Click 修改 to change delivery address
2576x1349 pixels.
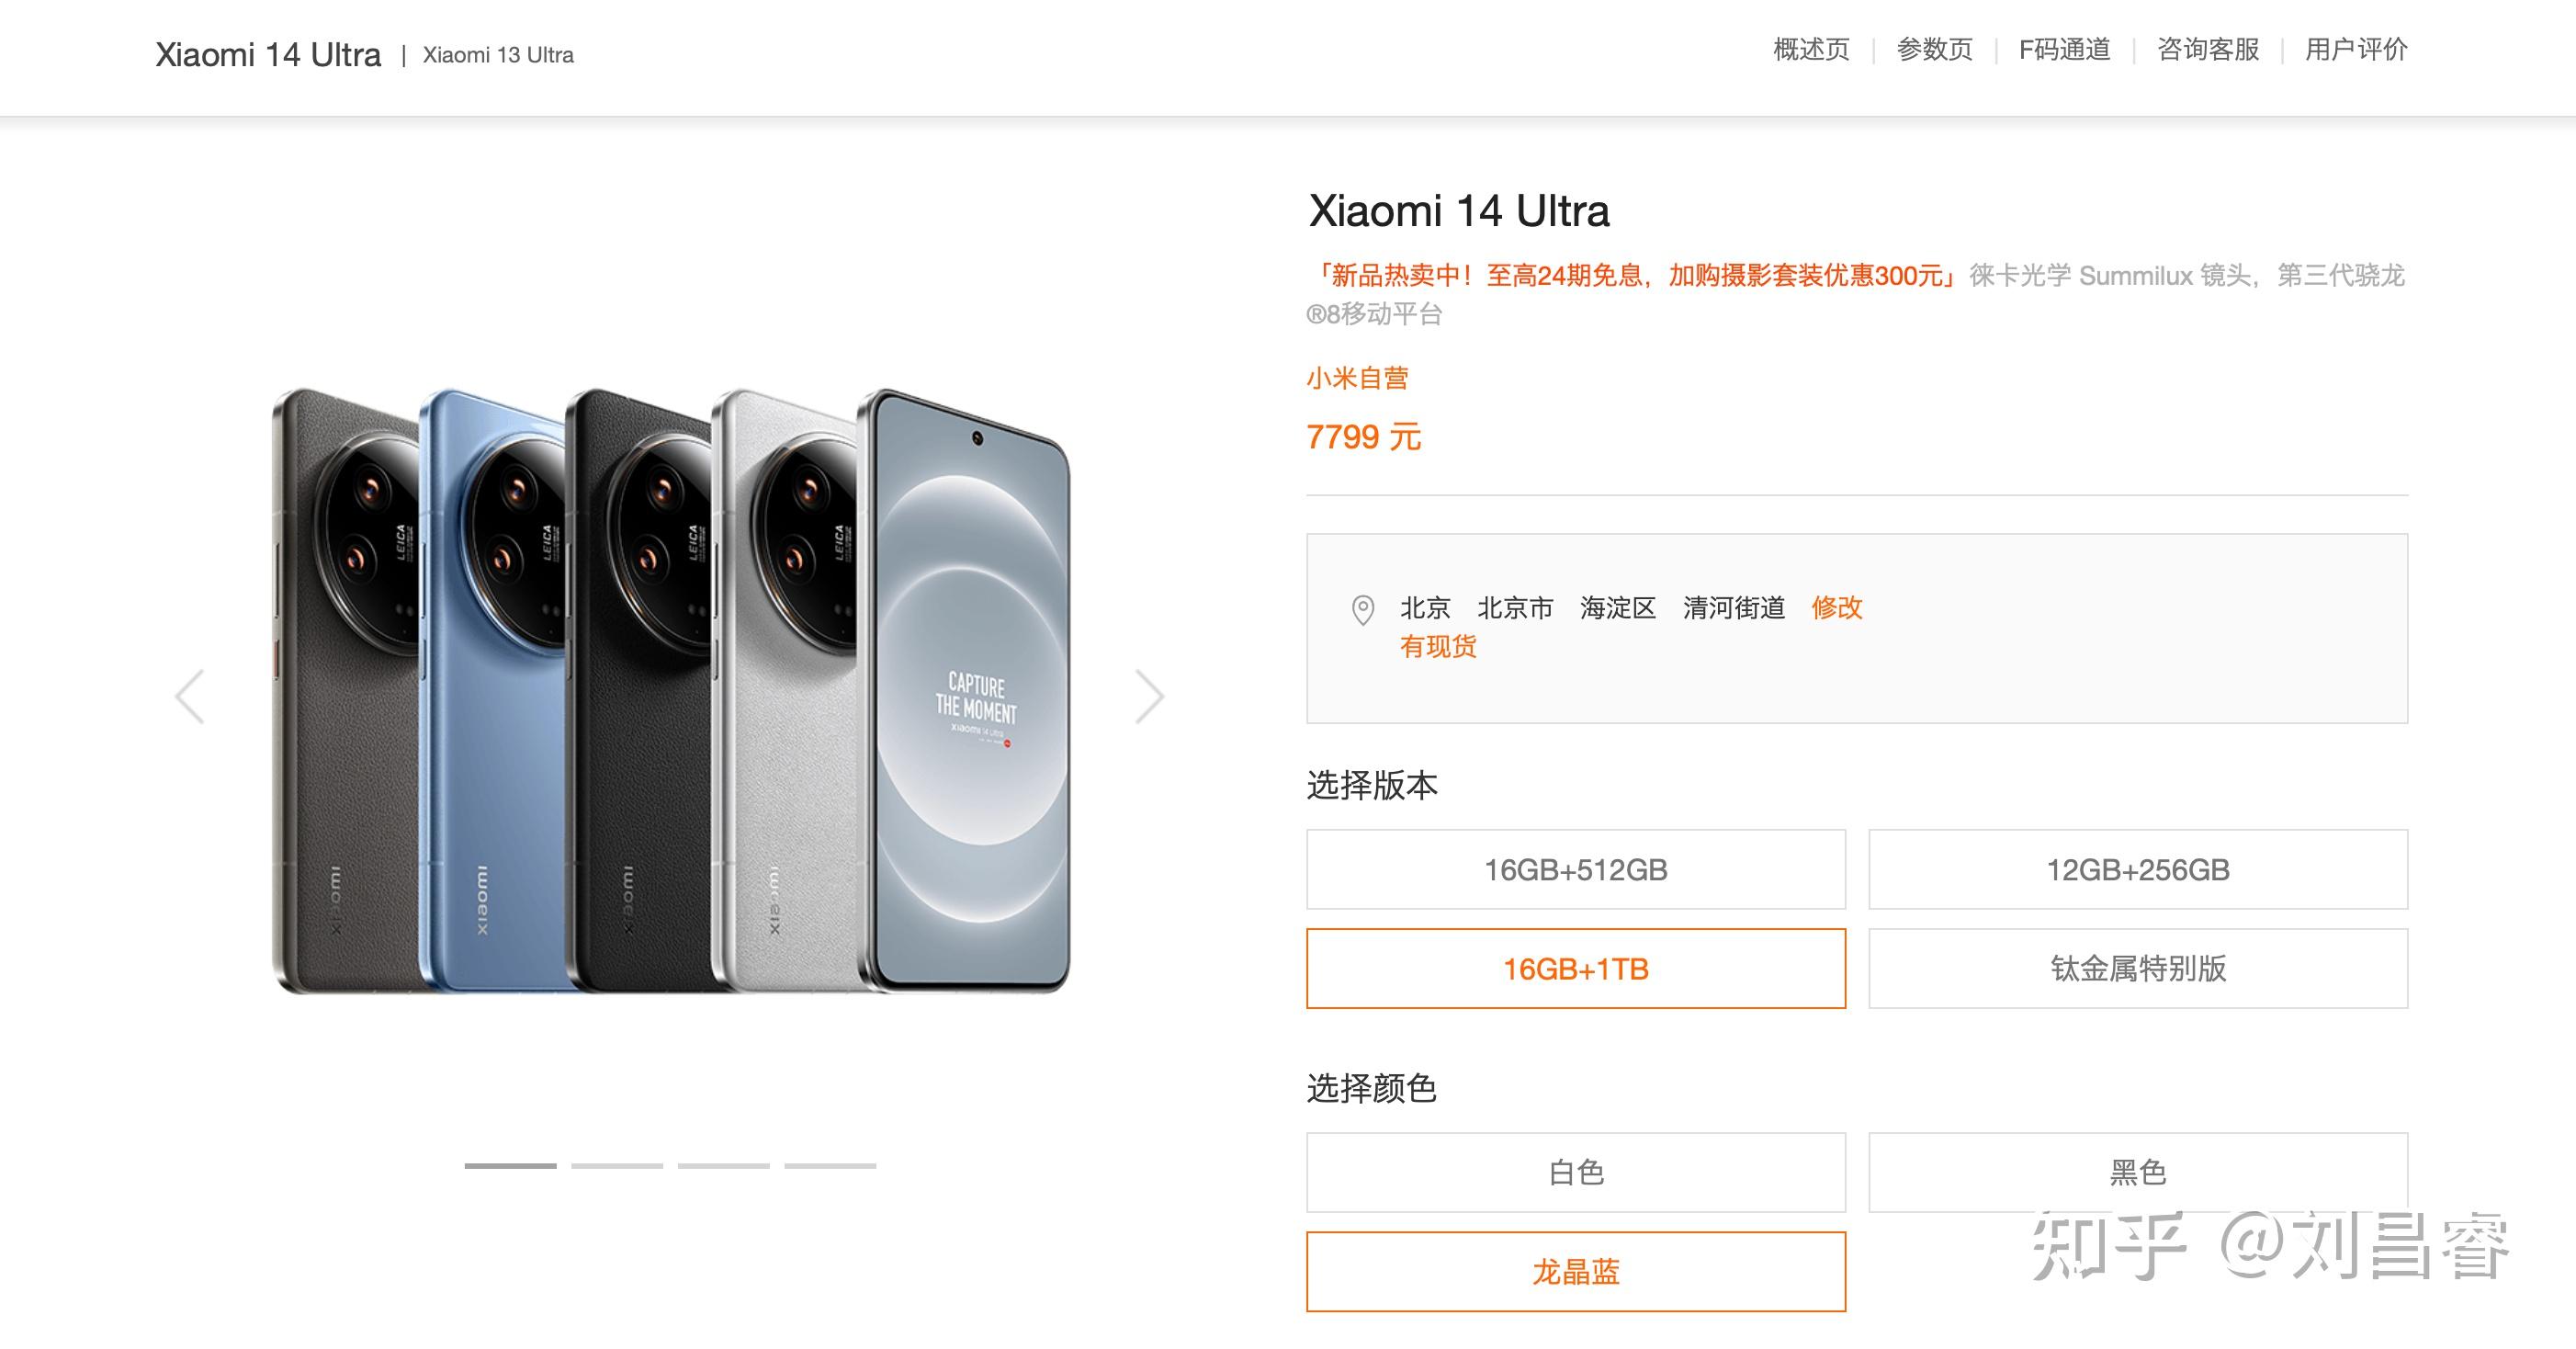(x=1840, y=608)
